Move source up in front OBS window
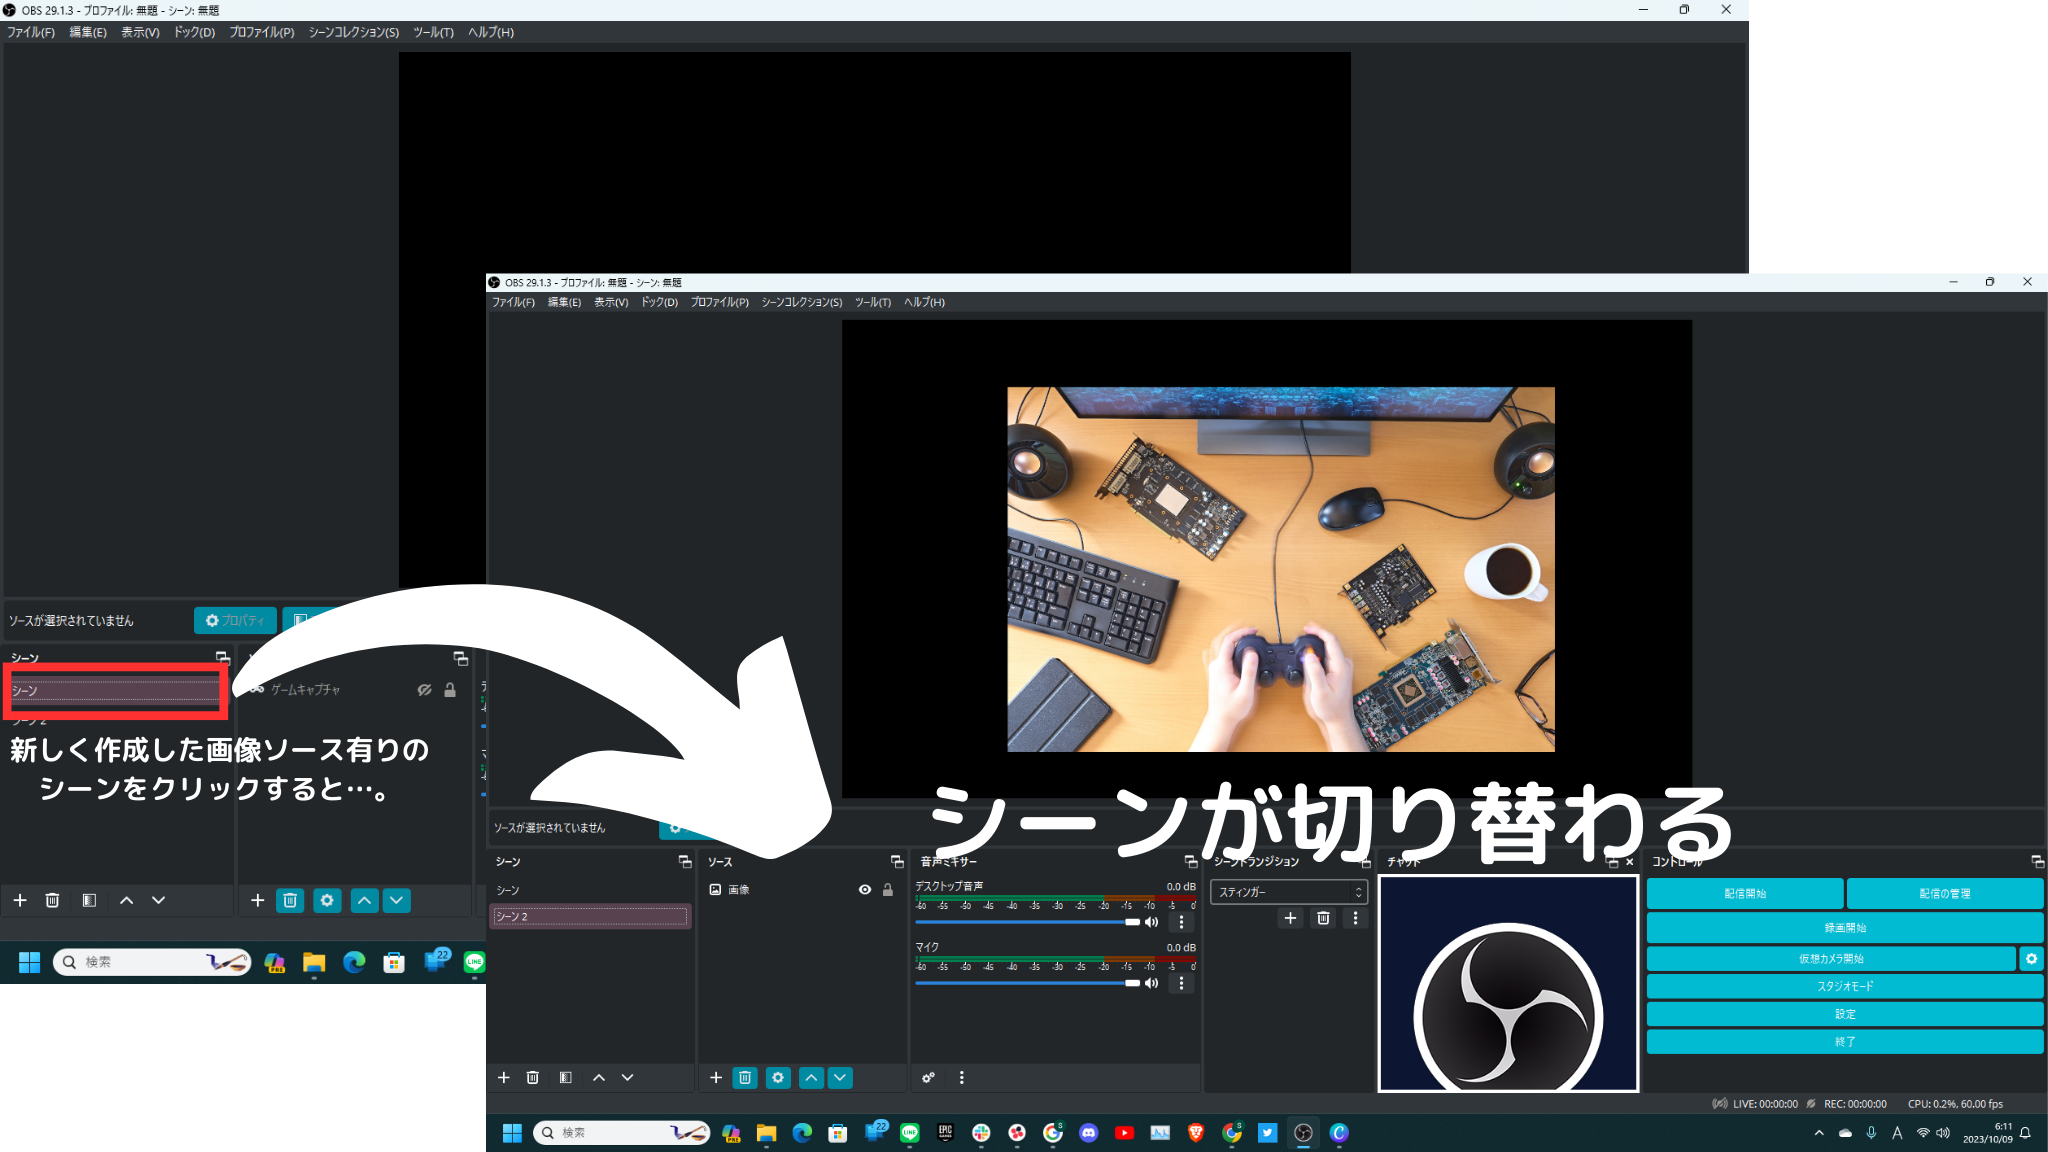The height and width of the screenshot is (1152, 2048). click(811, 1077)
